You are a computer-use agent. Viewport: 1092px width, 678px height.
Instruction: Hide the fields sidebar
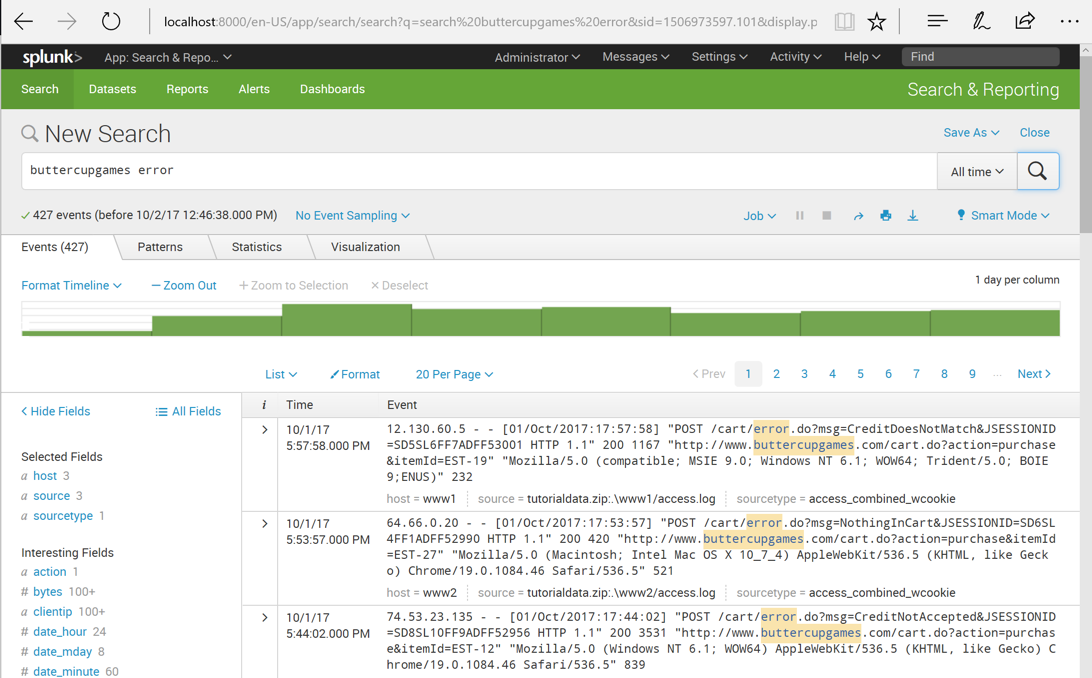pos(56,411)
